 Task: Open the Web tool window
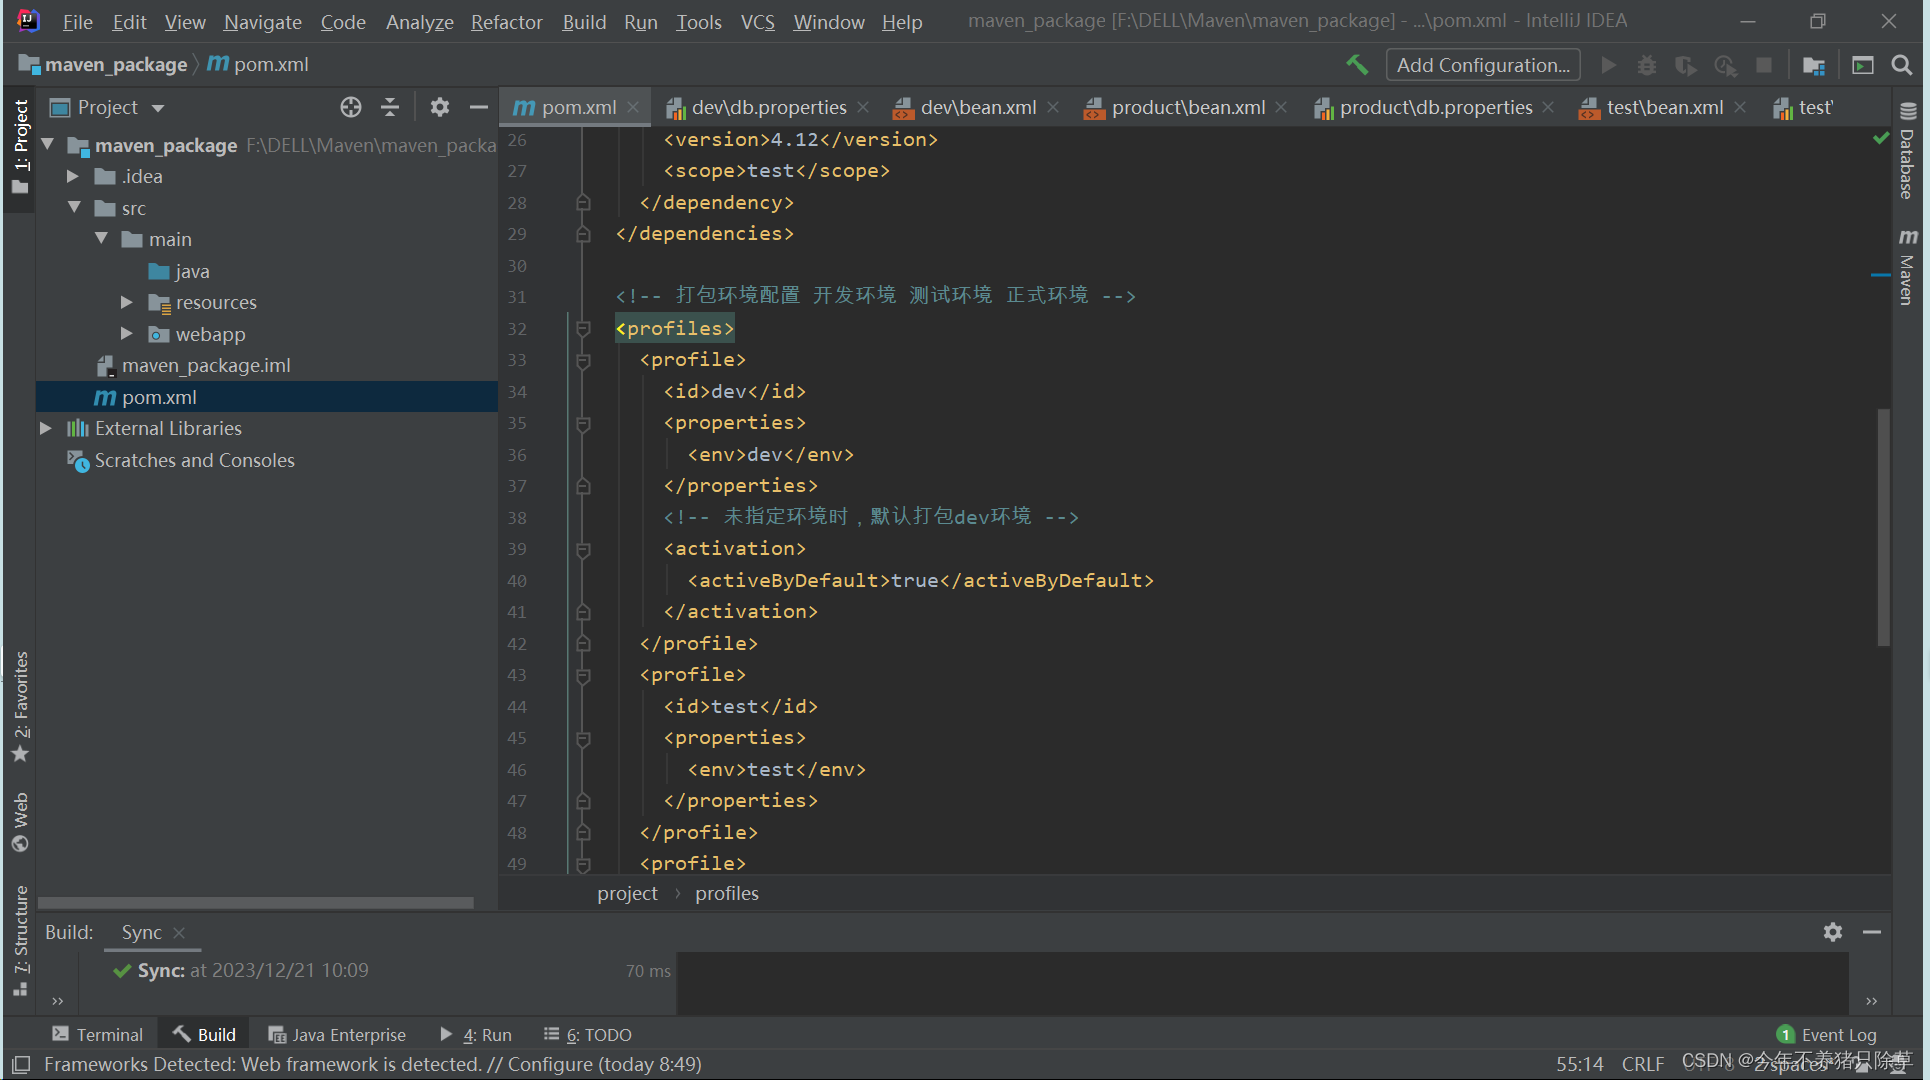[20, 822]
